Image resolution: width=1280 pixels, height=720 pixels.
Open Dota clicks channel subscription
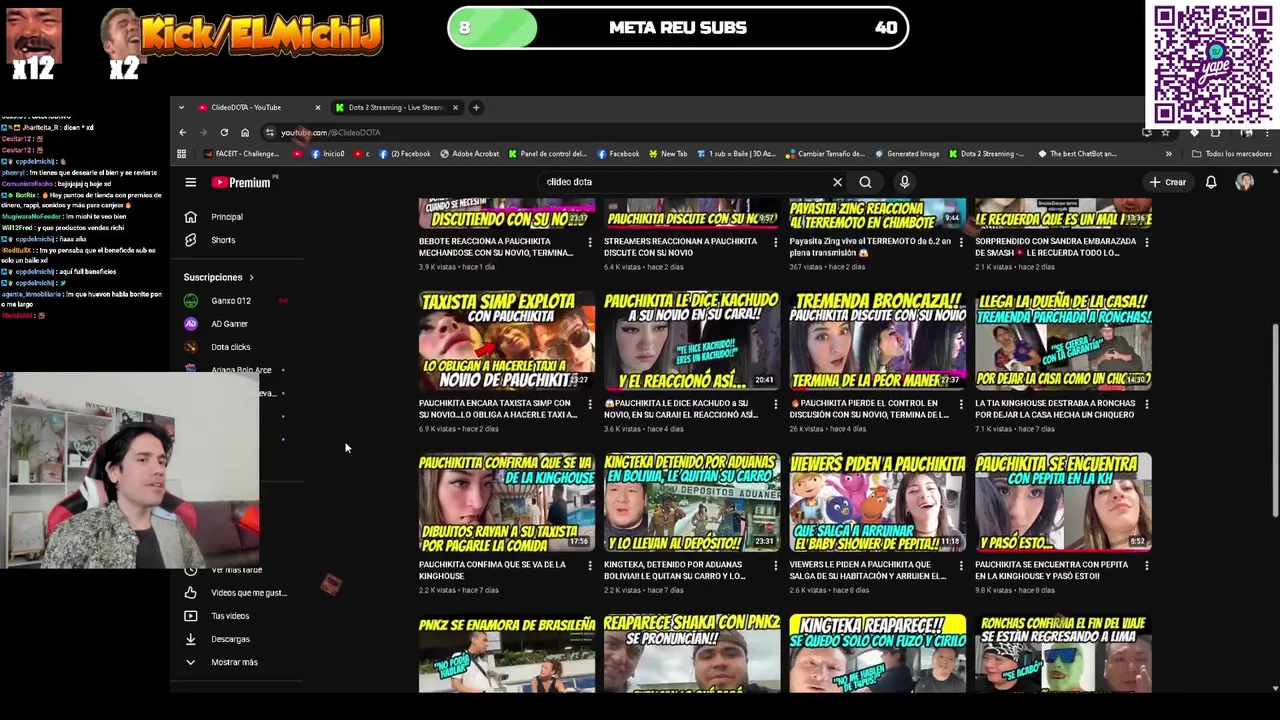click(x=230, y=347)
